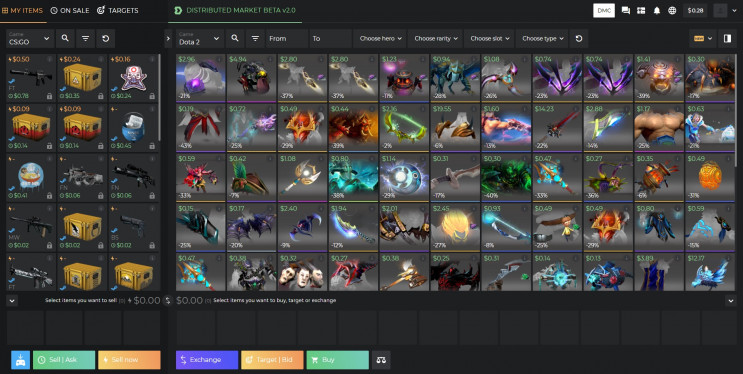
Task: Collapse the left inventory panel arrow
Action: [x=168, y=38]
